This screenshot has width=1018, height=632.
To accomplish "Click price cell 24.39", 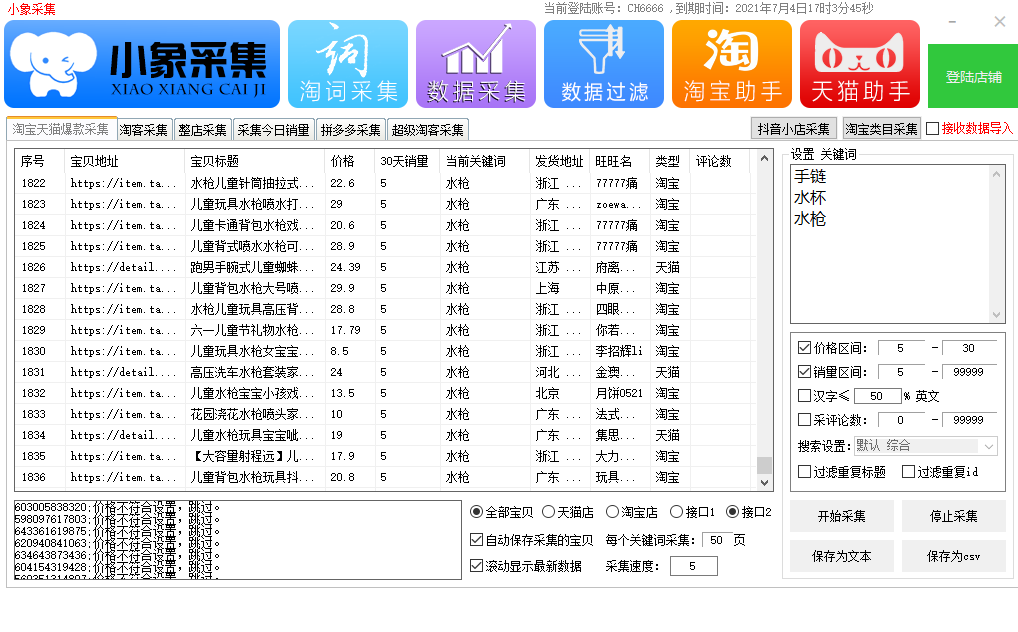I will click(345, 267).
